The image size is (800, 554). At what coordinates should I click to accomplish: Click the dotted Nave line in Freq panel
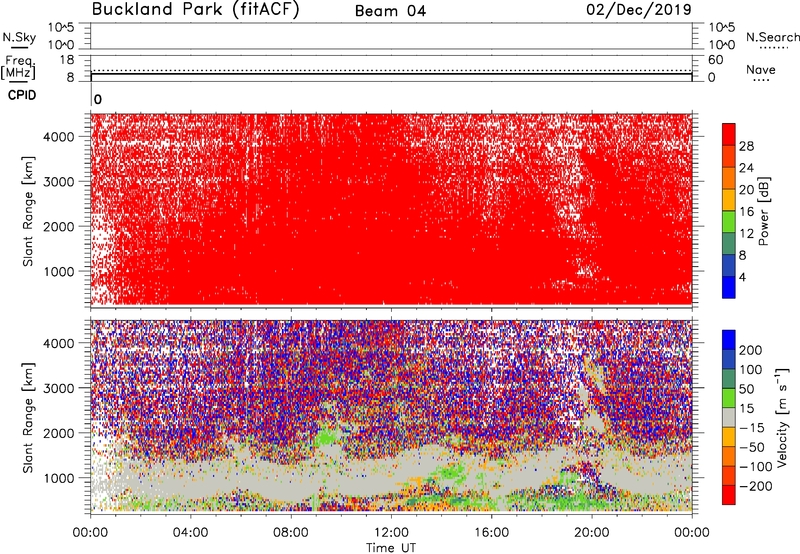(x=391, y=70)
